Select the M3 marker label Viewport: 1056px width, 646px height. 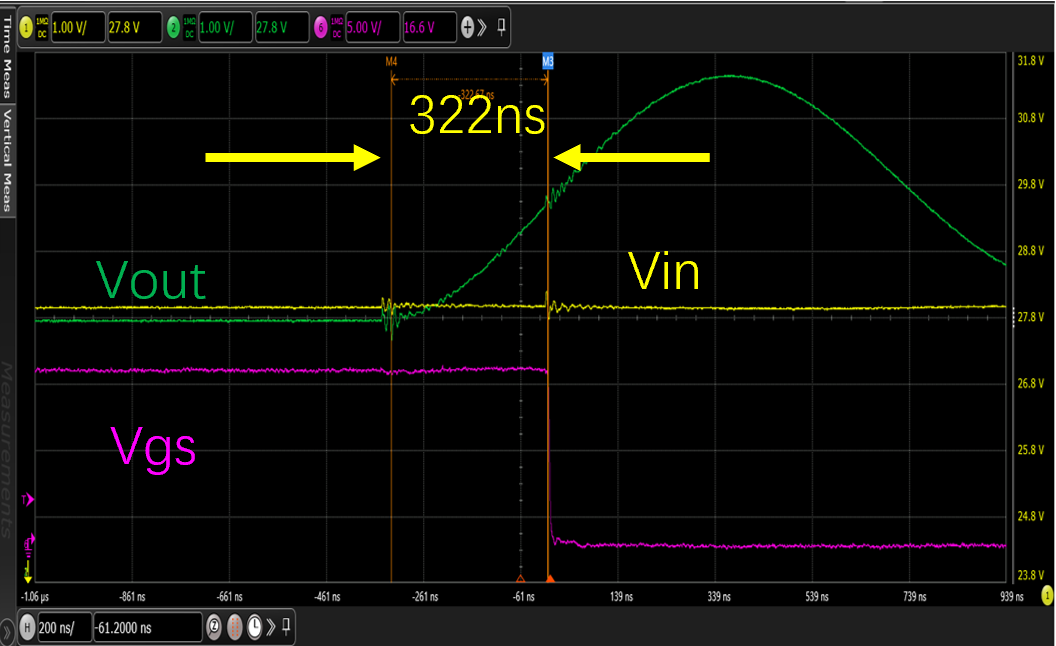[547, 62]
